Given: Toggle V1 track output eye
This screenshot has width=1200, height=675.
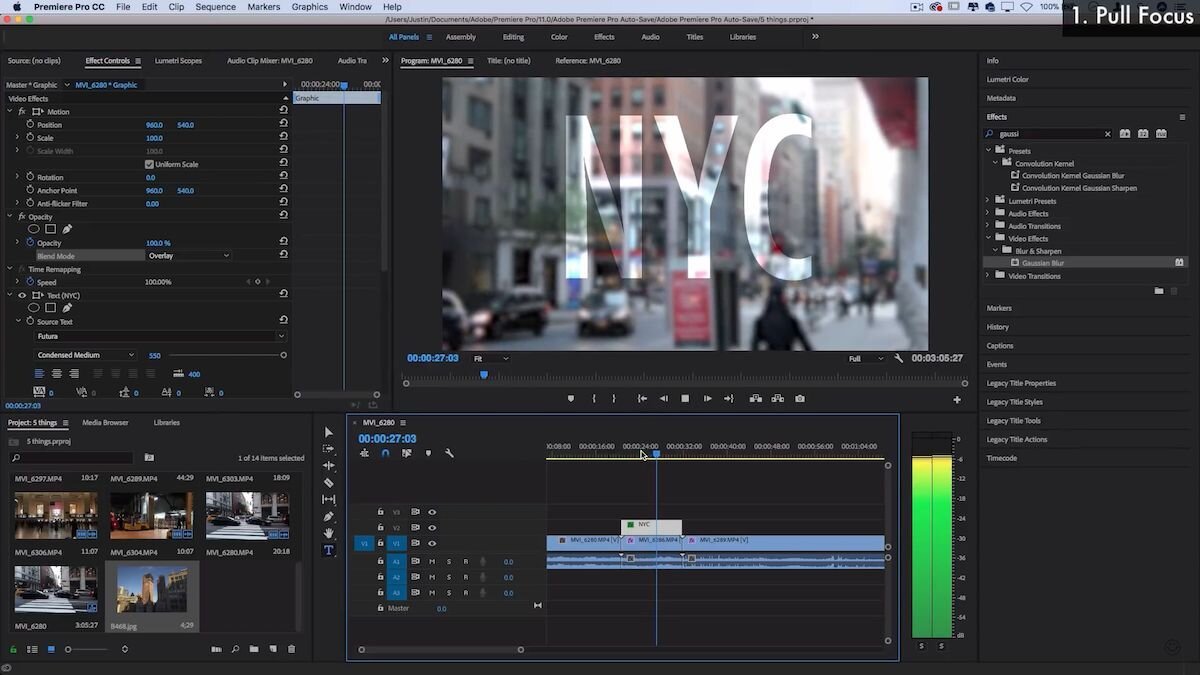Looking at the screenshot, I should 432,544.
